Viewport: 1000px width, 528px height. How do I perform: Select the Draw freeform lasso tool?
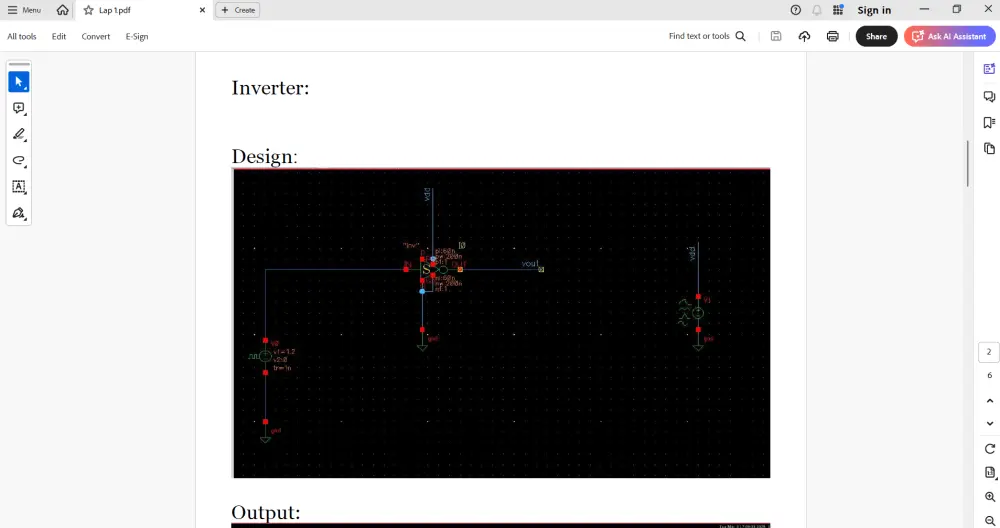18,160
